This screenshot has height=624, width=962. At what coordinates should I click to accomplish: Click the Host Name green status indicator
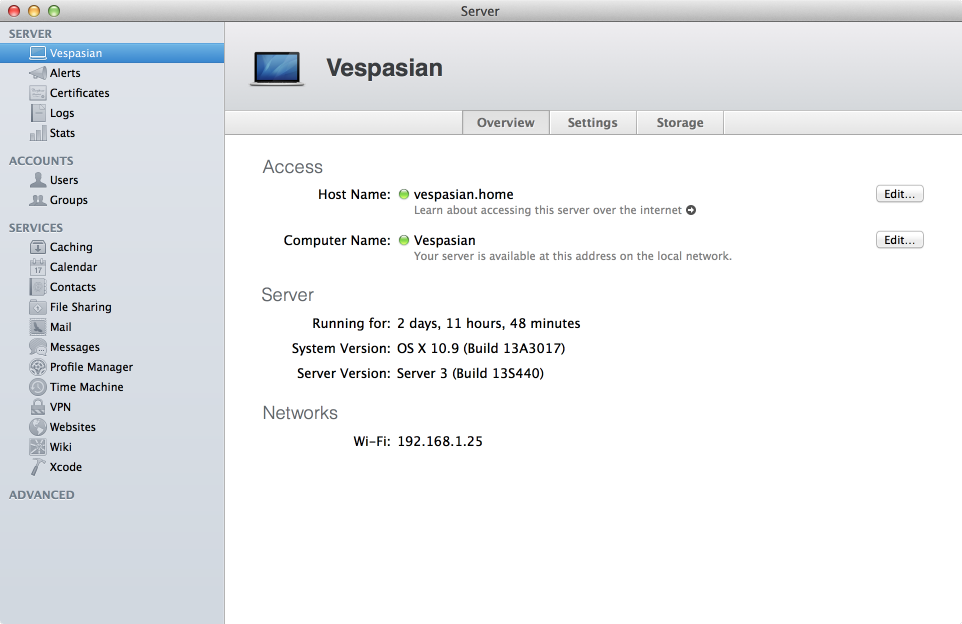click(x=404, y=194)
